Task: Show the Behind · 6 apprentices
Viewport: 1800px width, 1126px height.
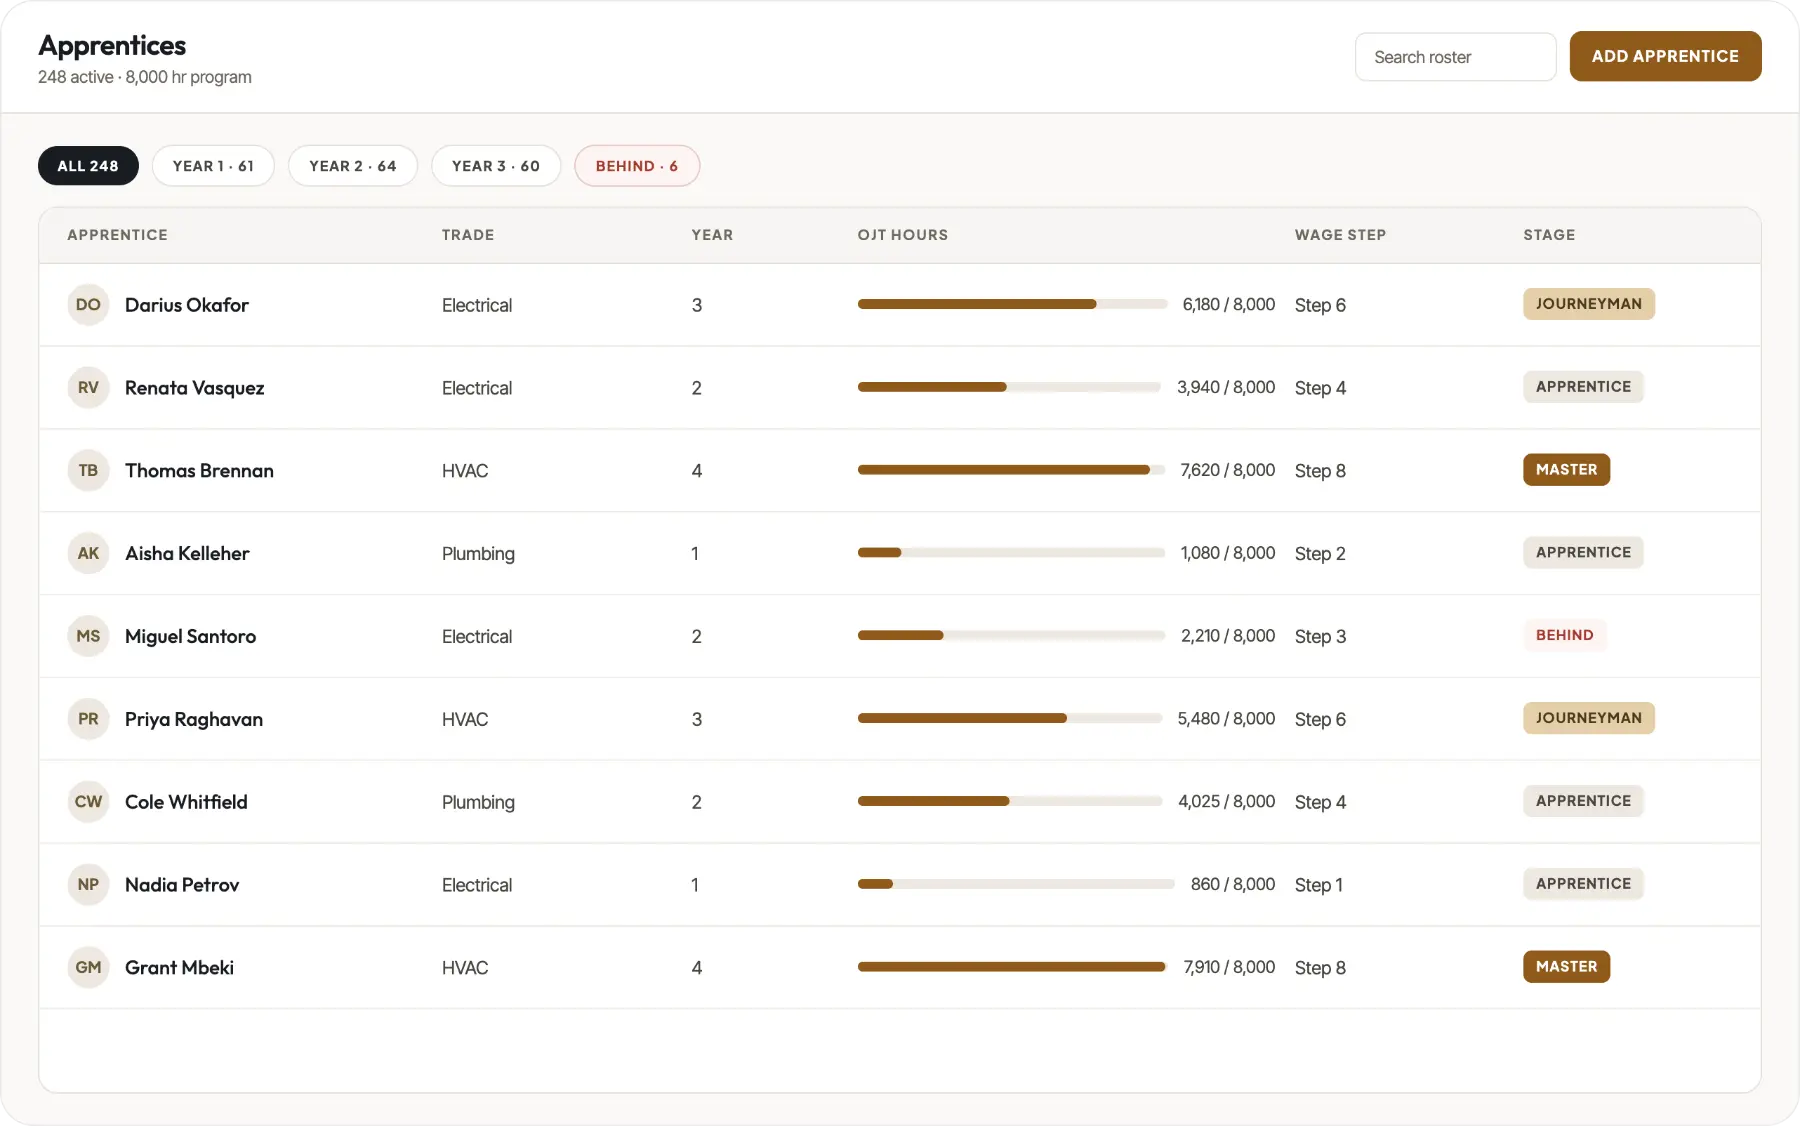Action: tap(637, 166)
